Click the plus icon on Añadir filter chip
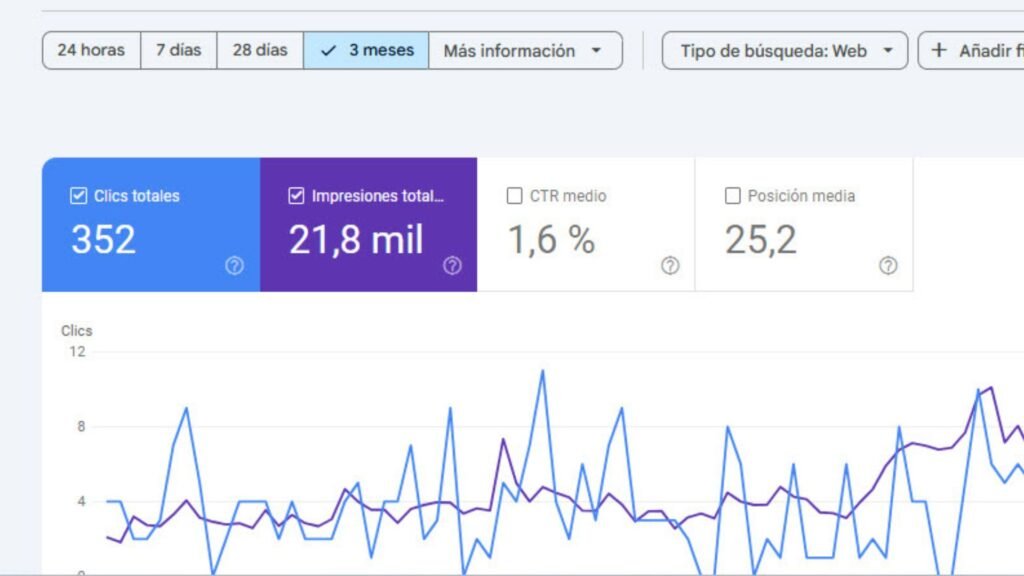 click(x=938, y=50)
